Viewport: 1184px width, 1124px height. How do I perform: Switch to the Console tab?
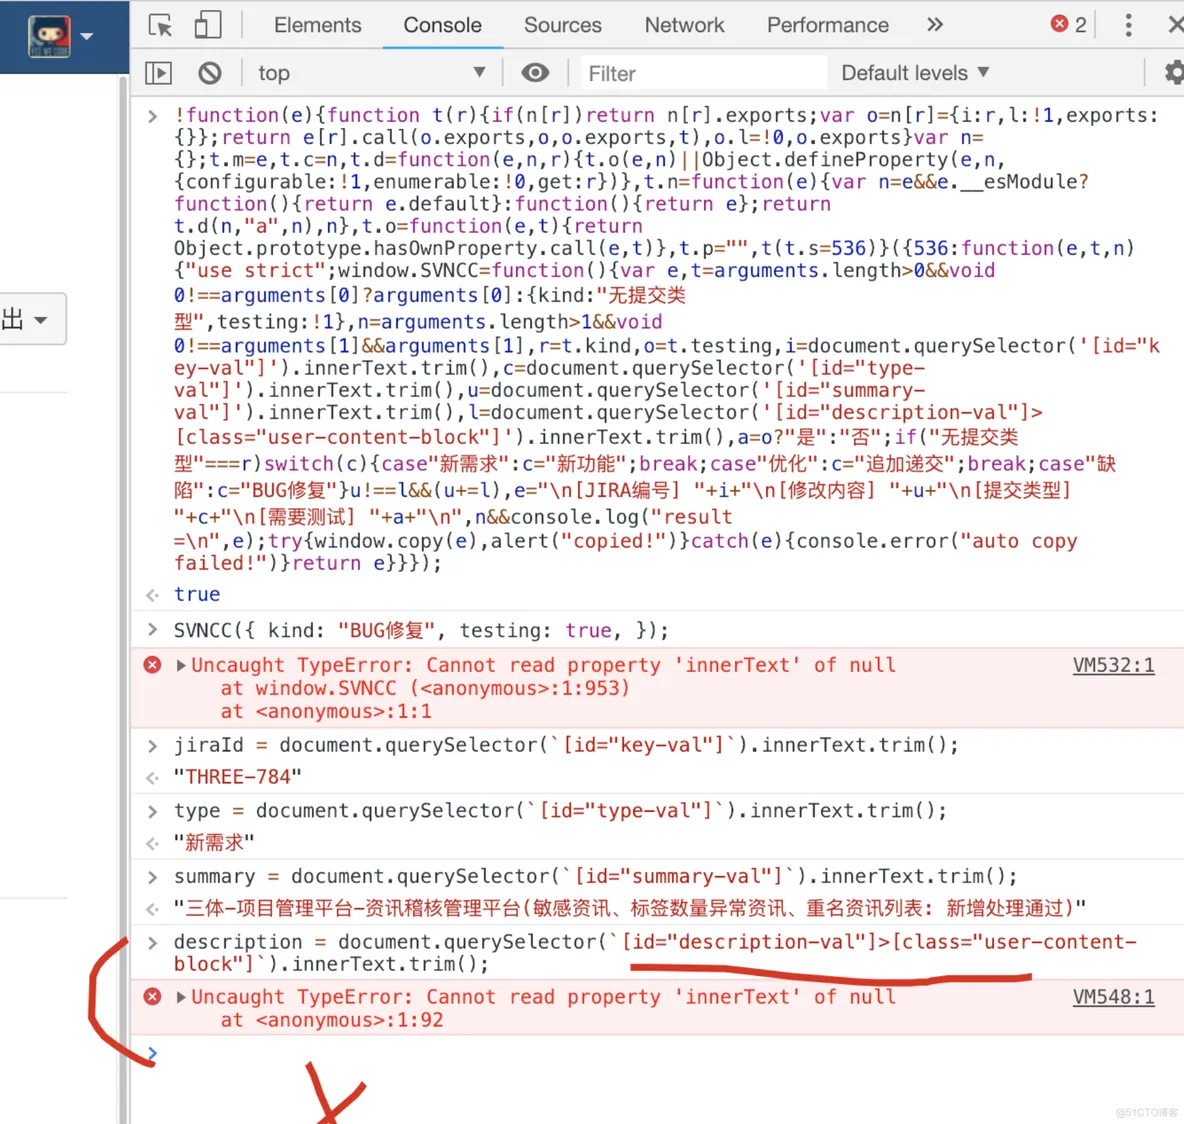(x=442, y=25)
